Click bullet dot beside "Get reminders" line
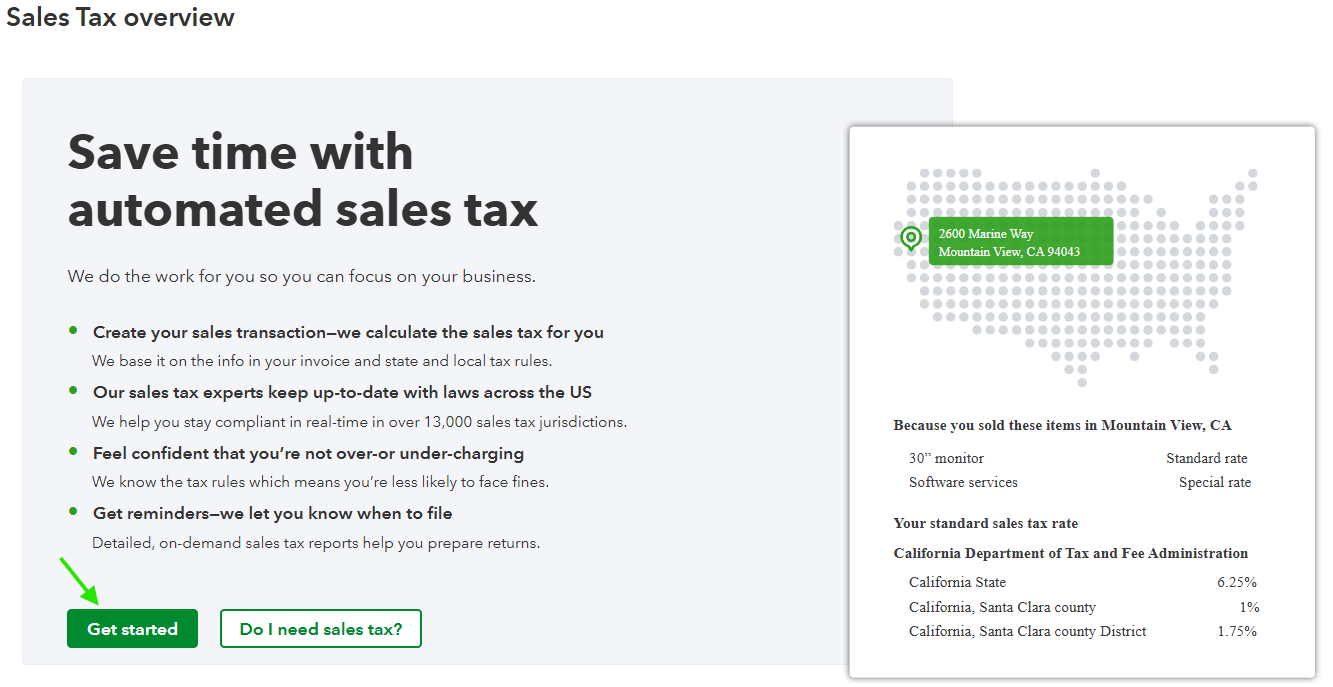This screenshot has width=1333, height=687. (x=73, y=511)
